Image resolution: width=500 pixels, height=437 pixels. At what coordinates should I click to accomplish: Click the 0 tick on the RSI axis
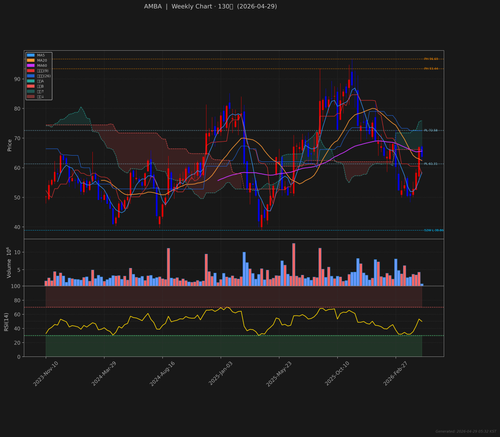pyautogui.click(x=19, y=357)
